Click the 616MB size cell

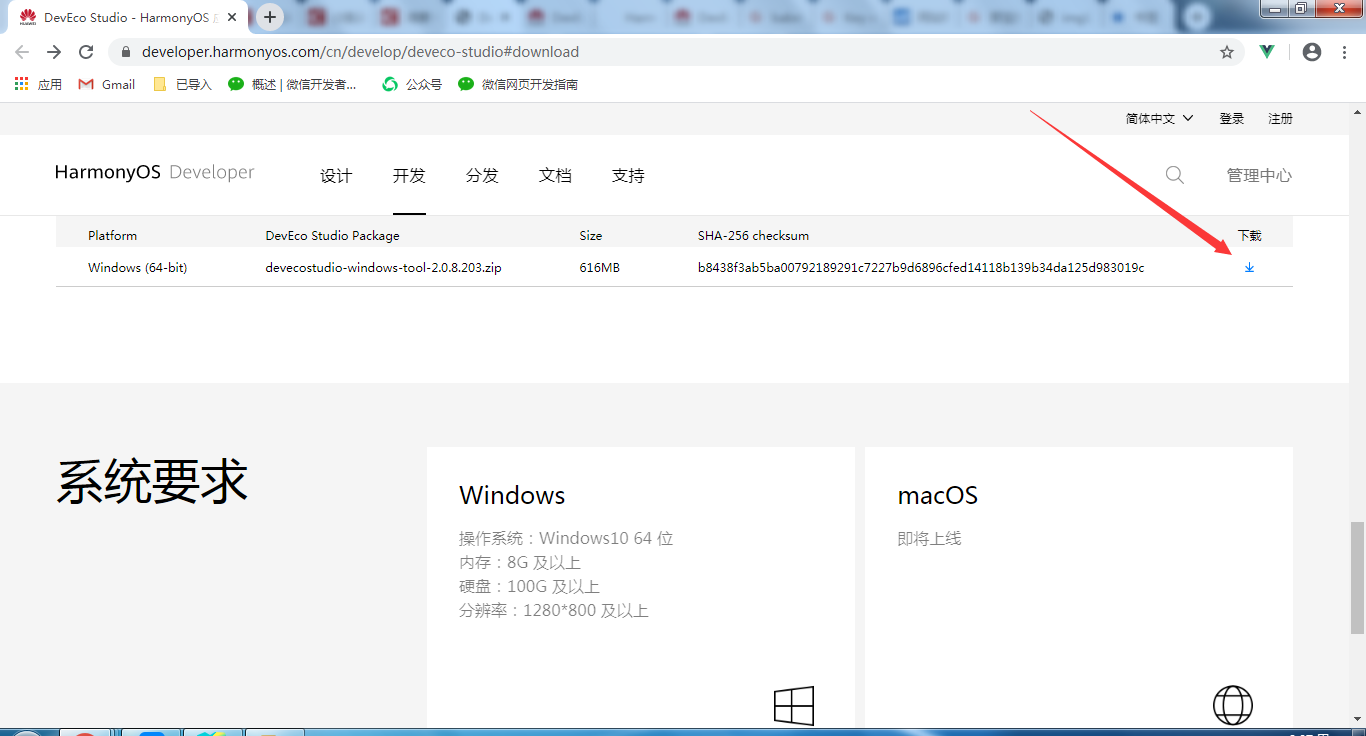click(x=599, y=267)
